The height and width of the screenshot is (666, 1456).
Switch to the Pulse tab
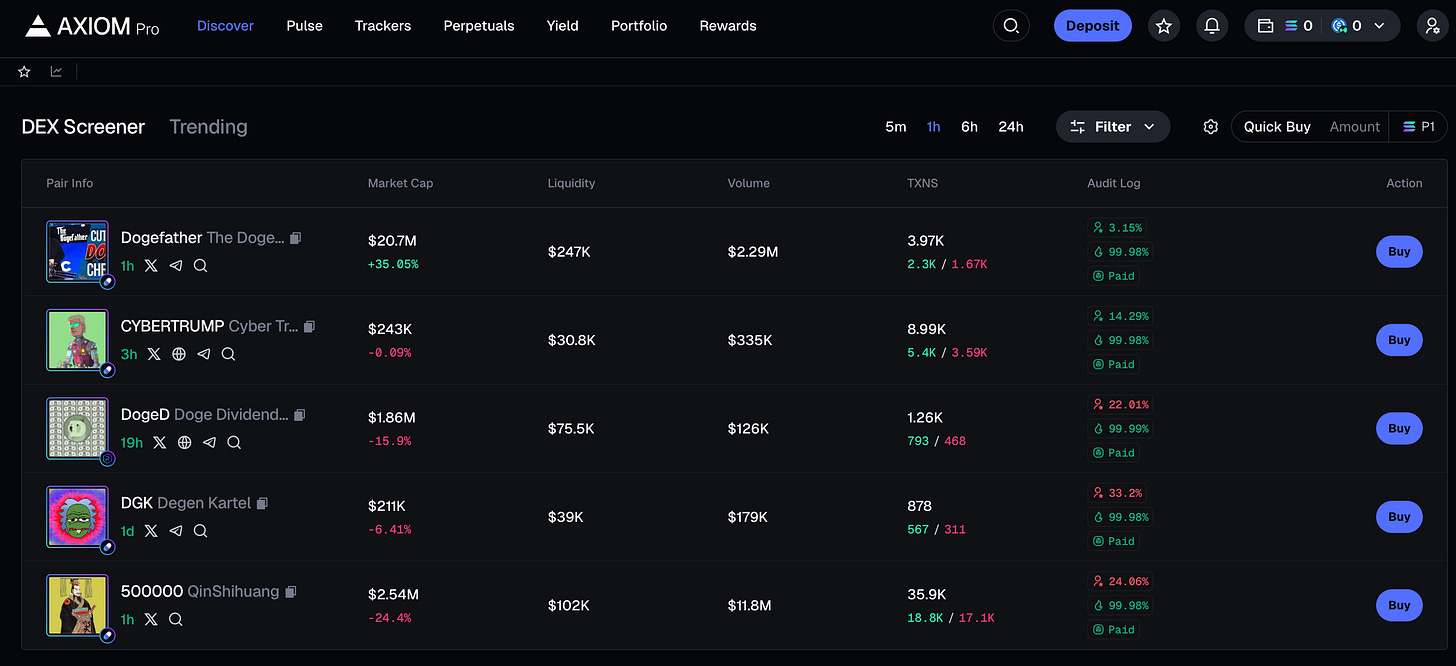[304, 26]
